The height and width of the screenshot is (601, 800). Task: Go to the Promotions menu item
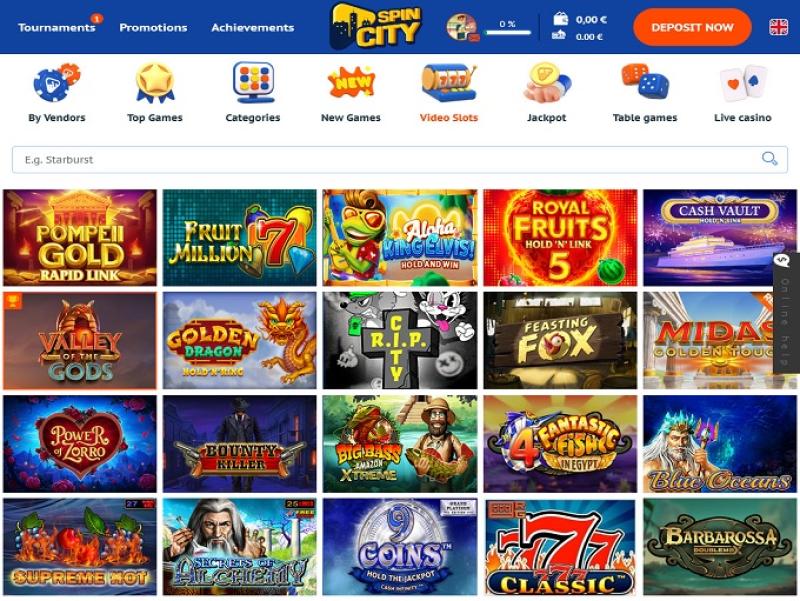coord(153,28)
